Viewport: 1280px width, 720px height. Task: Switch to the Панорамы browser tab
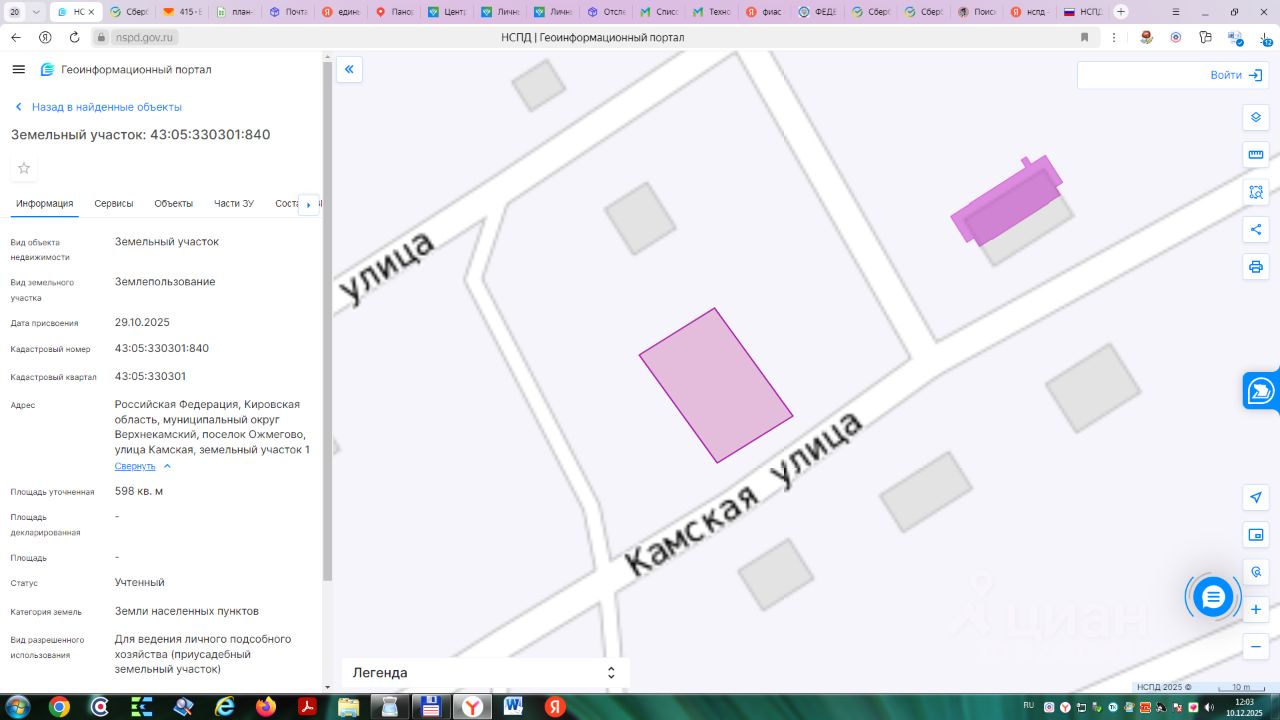[x=395, y=12]
